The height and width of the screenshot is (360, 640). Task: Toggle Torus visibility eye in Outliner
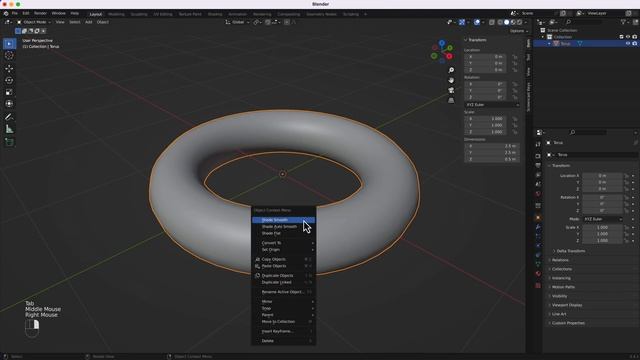click(628, 43)
